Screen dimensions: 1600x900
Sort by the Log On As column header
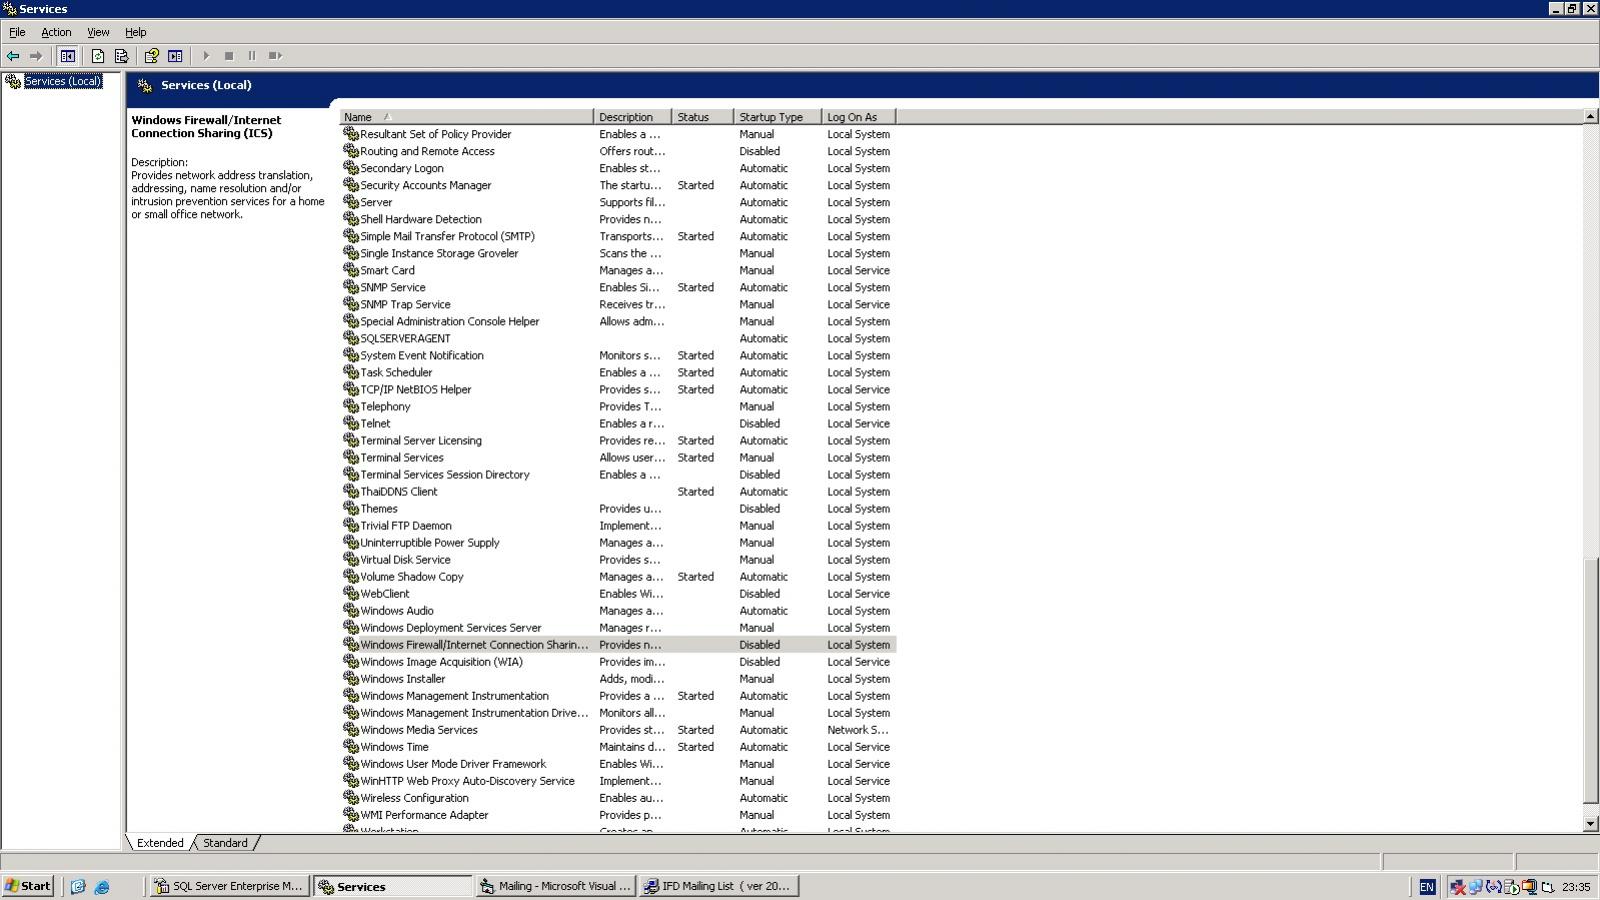(858, 117)
